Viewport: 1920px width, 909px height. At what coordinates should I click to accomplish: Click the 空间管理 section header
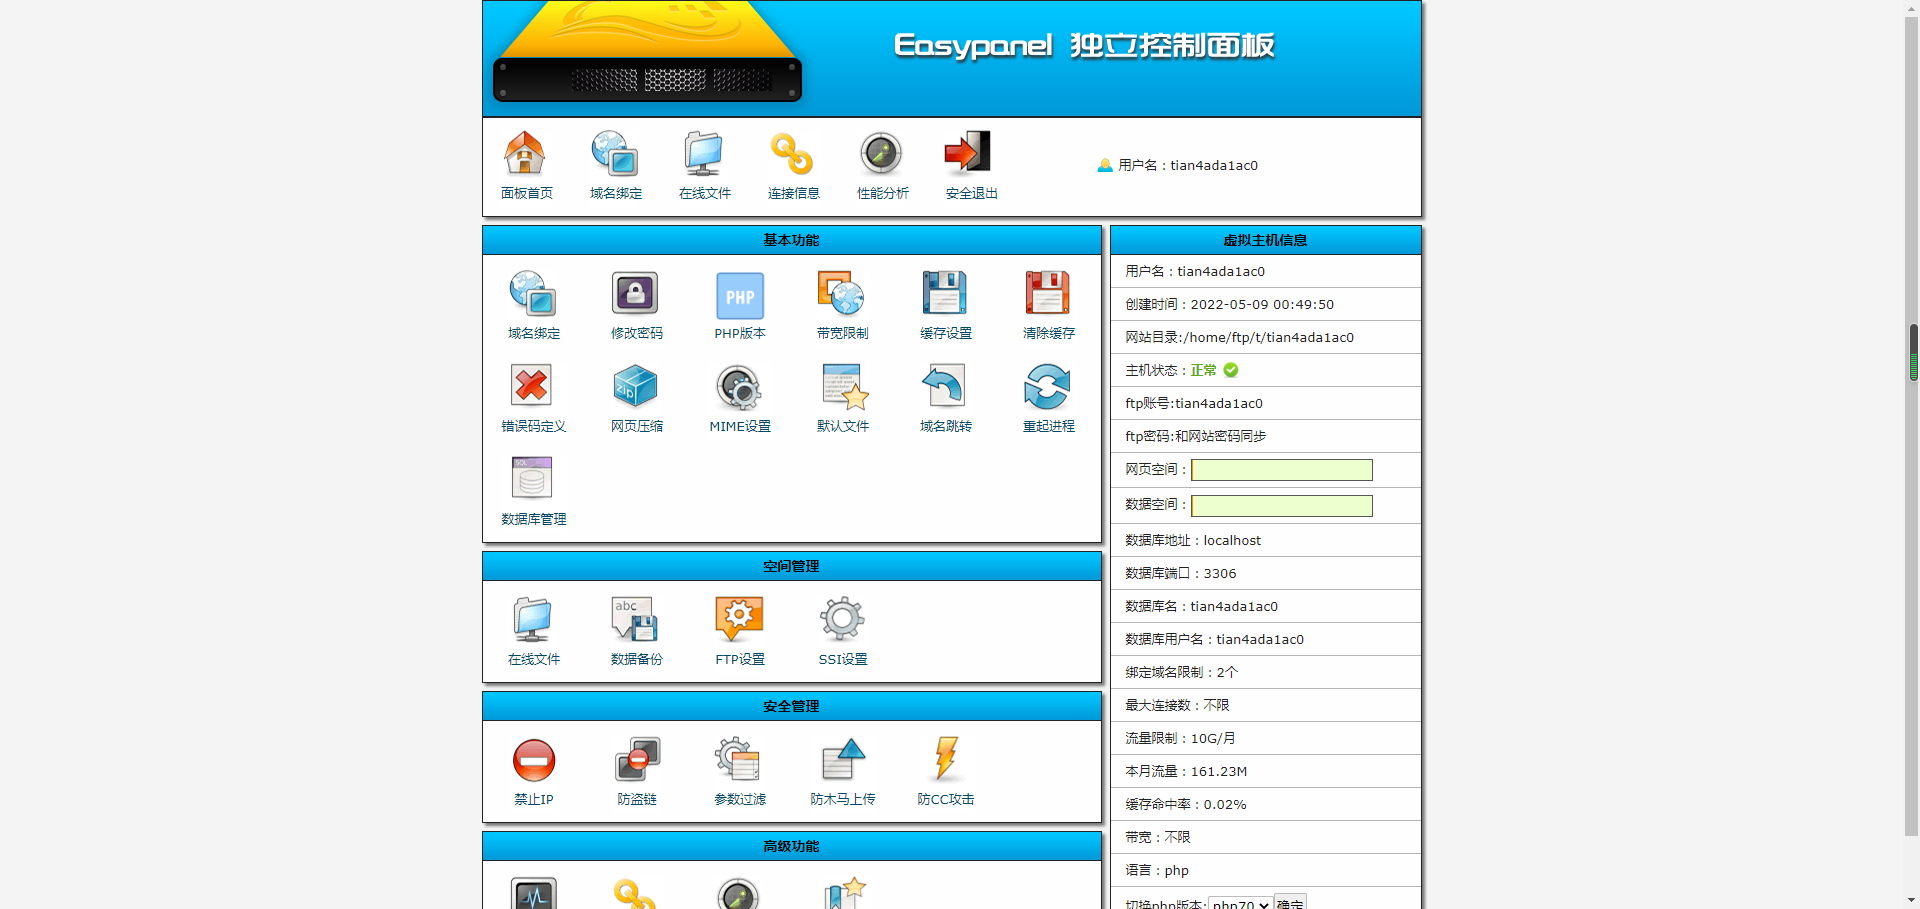point(792,566)
